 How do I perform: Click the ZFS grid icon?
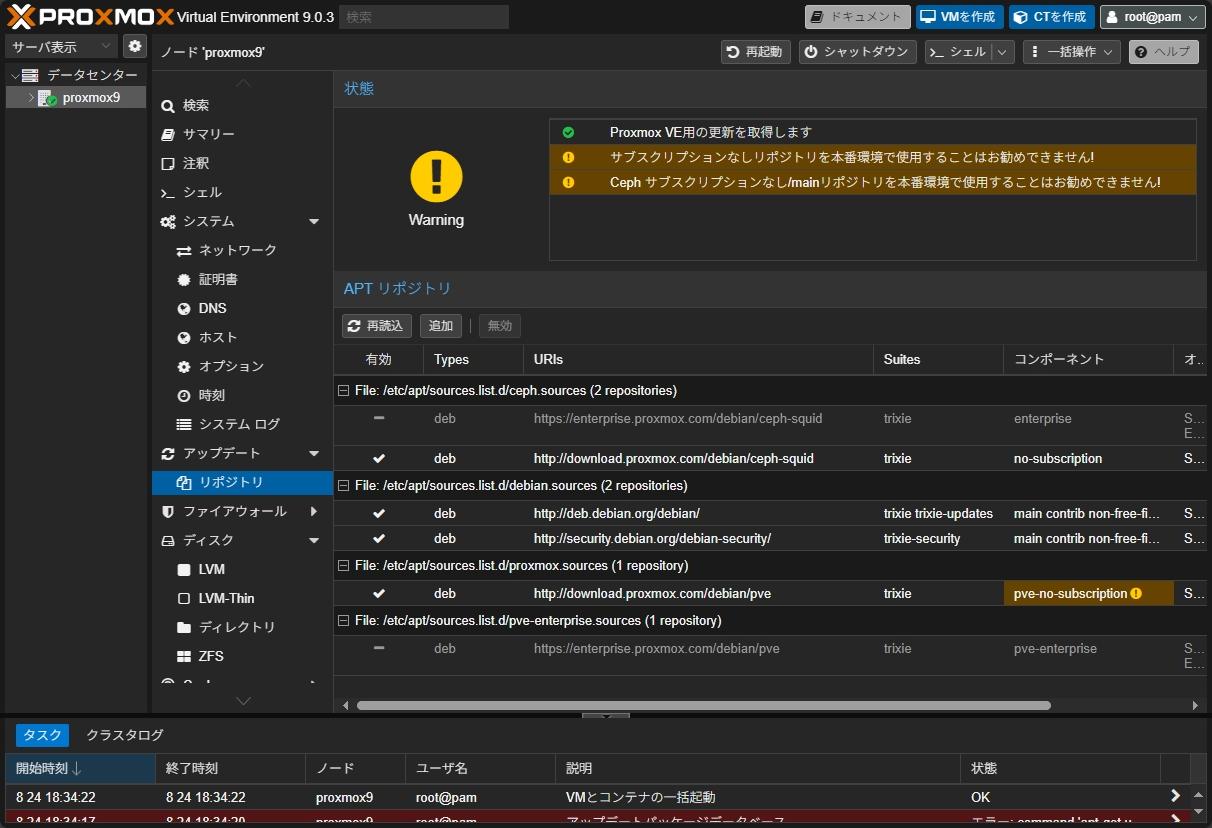(x=184, y=656)
